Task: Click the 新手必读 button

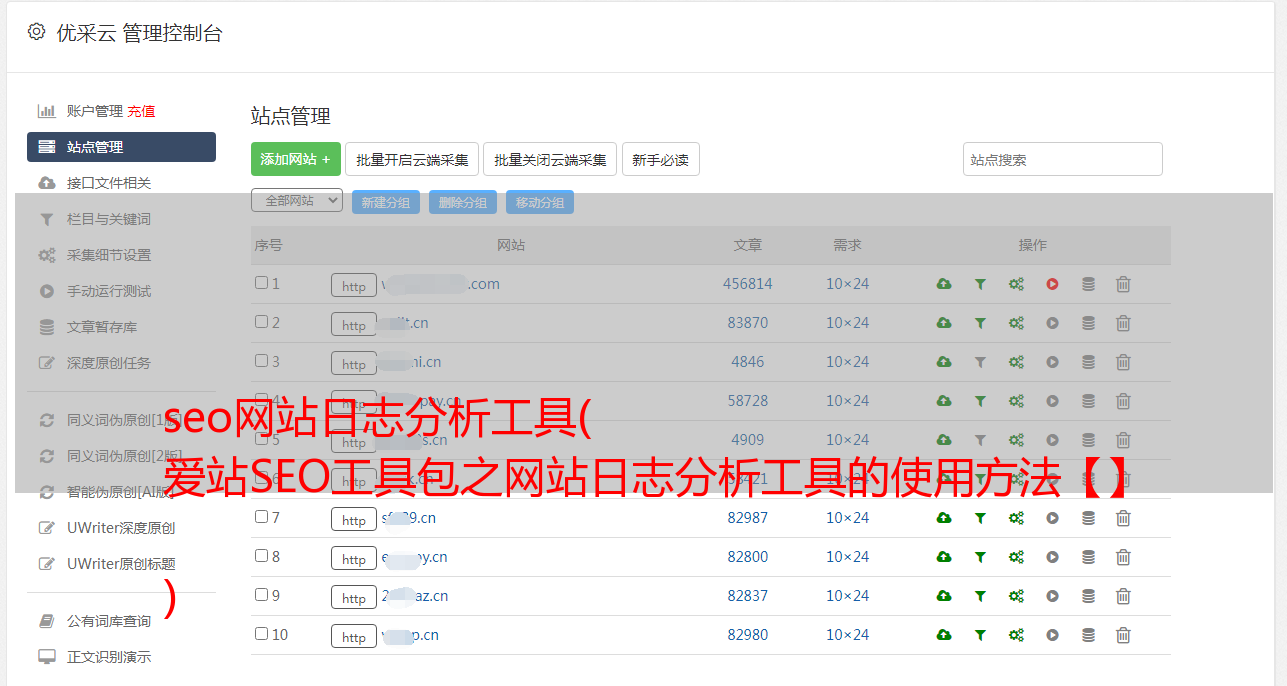Action: (x=661, y=159)
